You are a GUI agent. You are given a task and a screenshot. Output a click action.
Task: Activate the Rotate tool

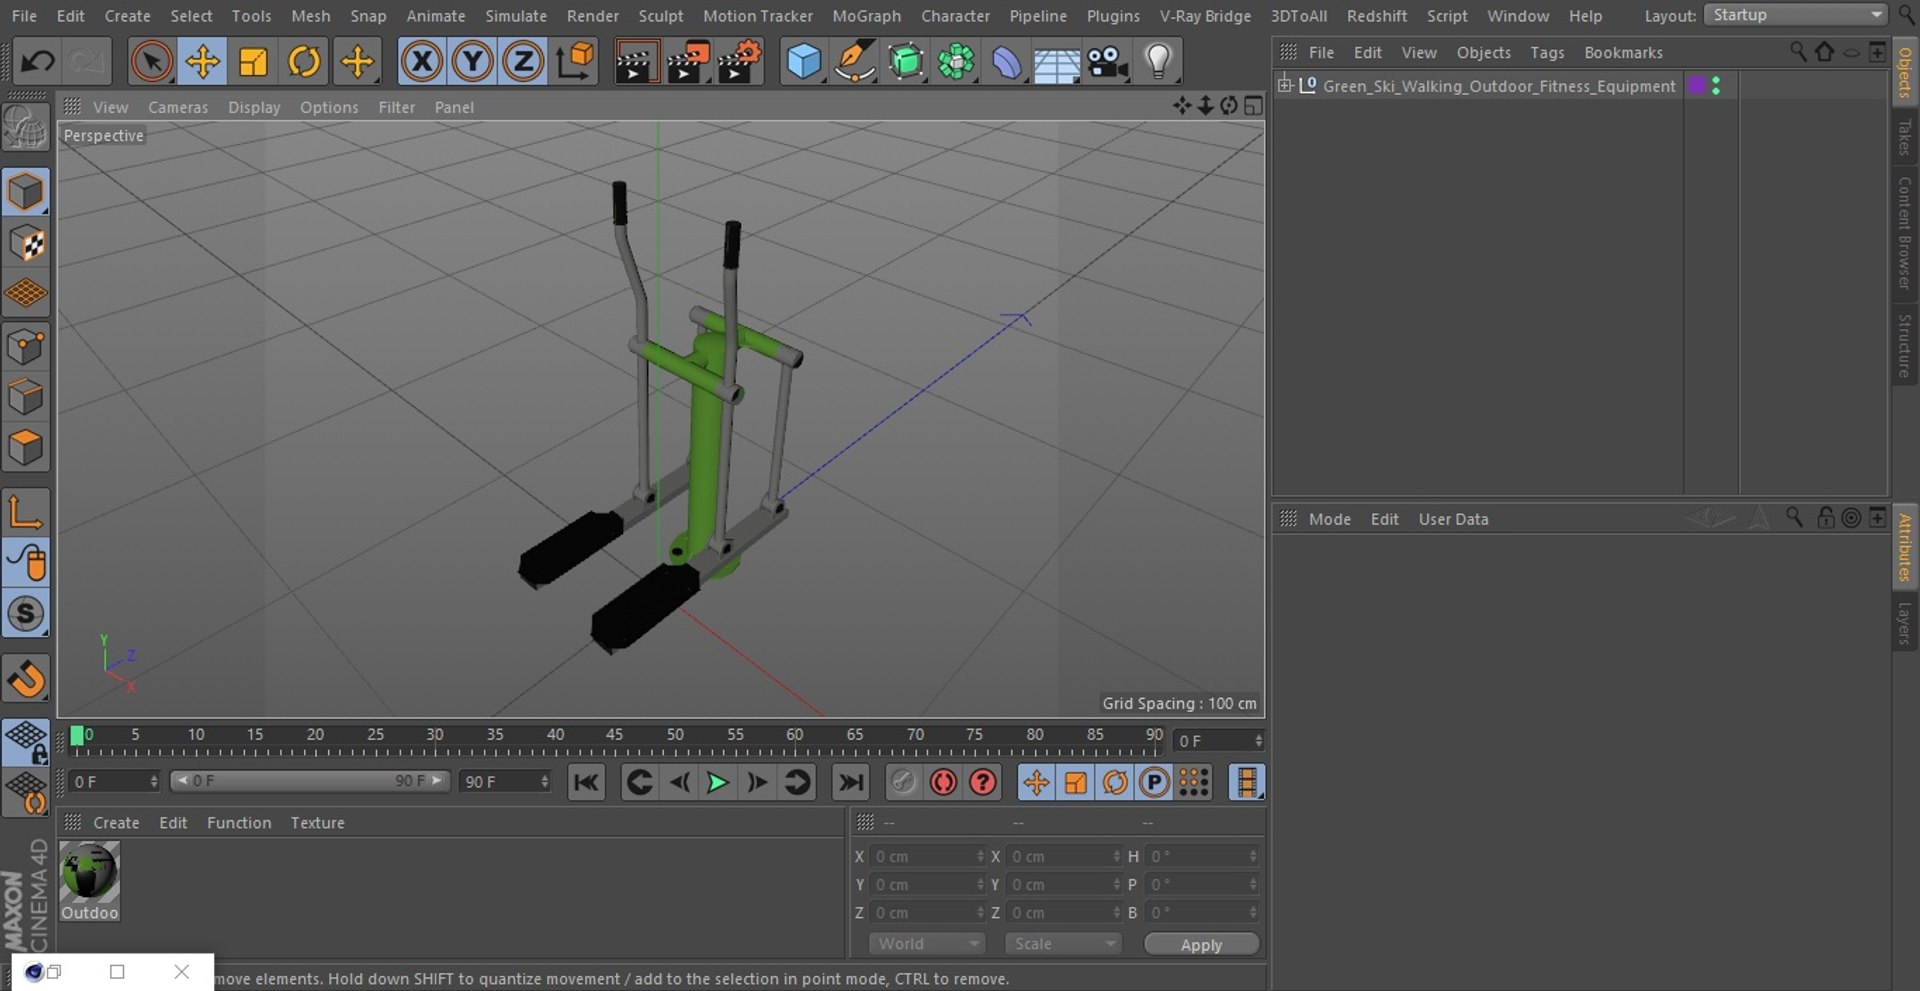304,62
